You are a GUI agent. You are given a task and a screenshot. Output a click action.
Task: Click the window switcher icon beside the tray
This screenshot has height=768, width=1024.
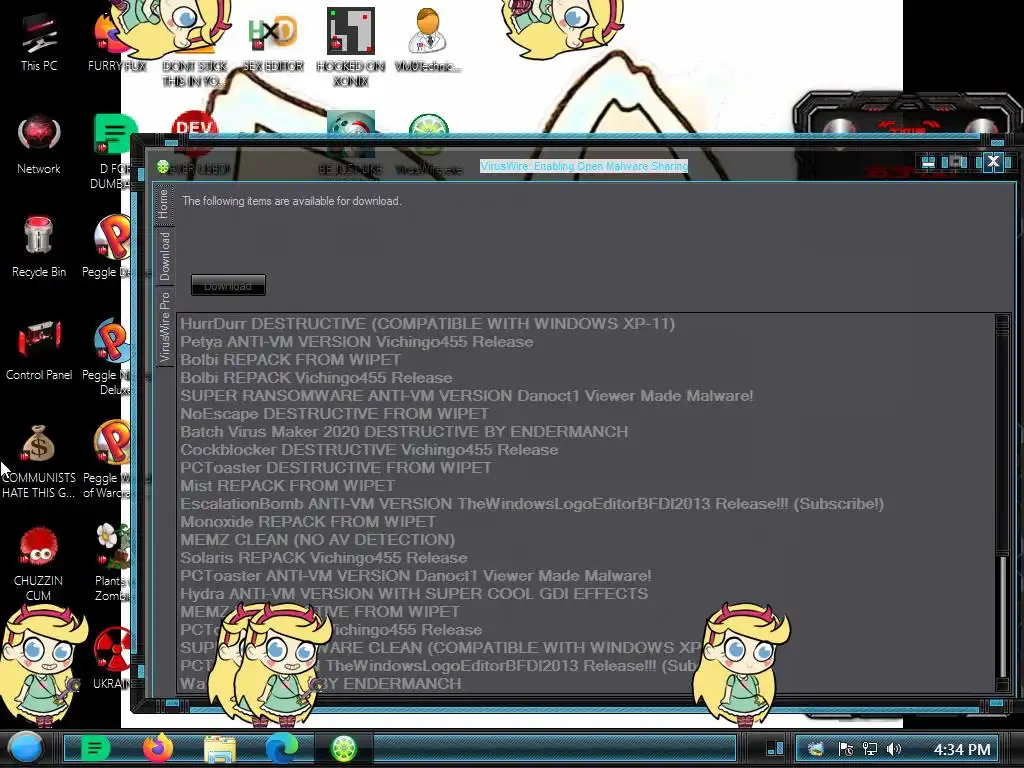coord(775,748)
